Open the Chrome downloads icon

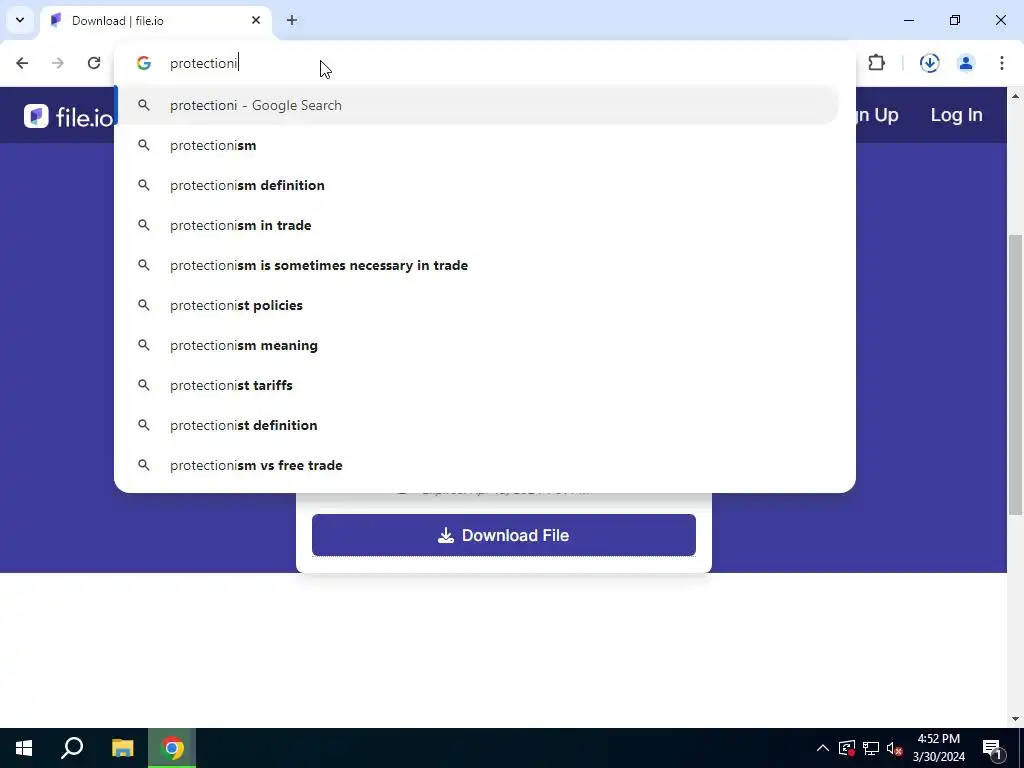(929, 63)
